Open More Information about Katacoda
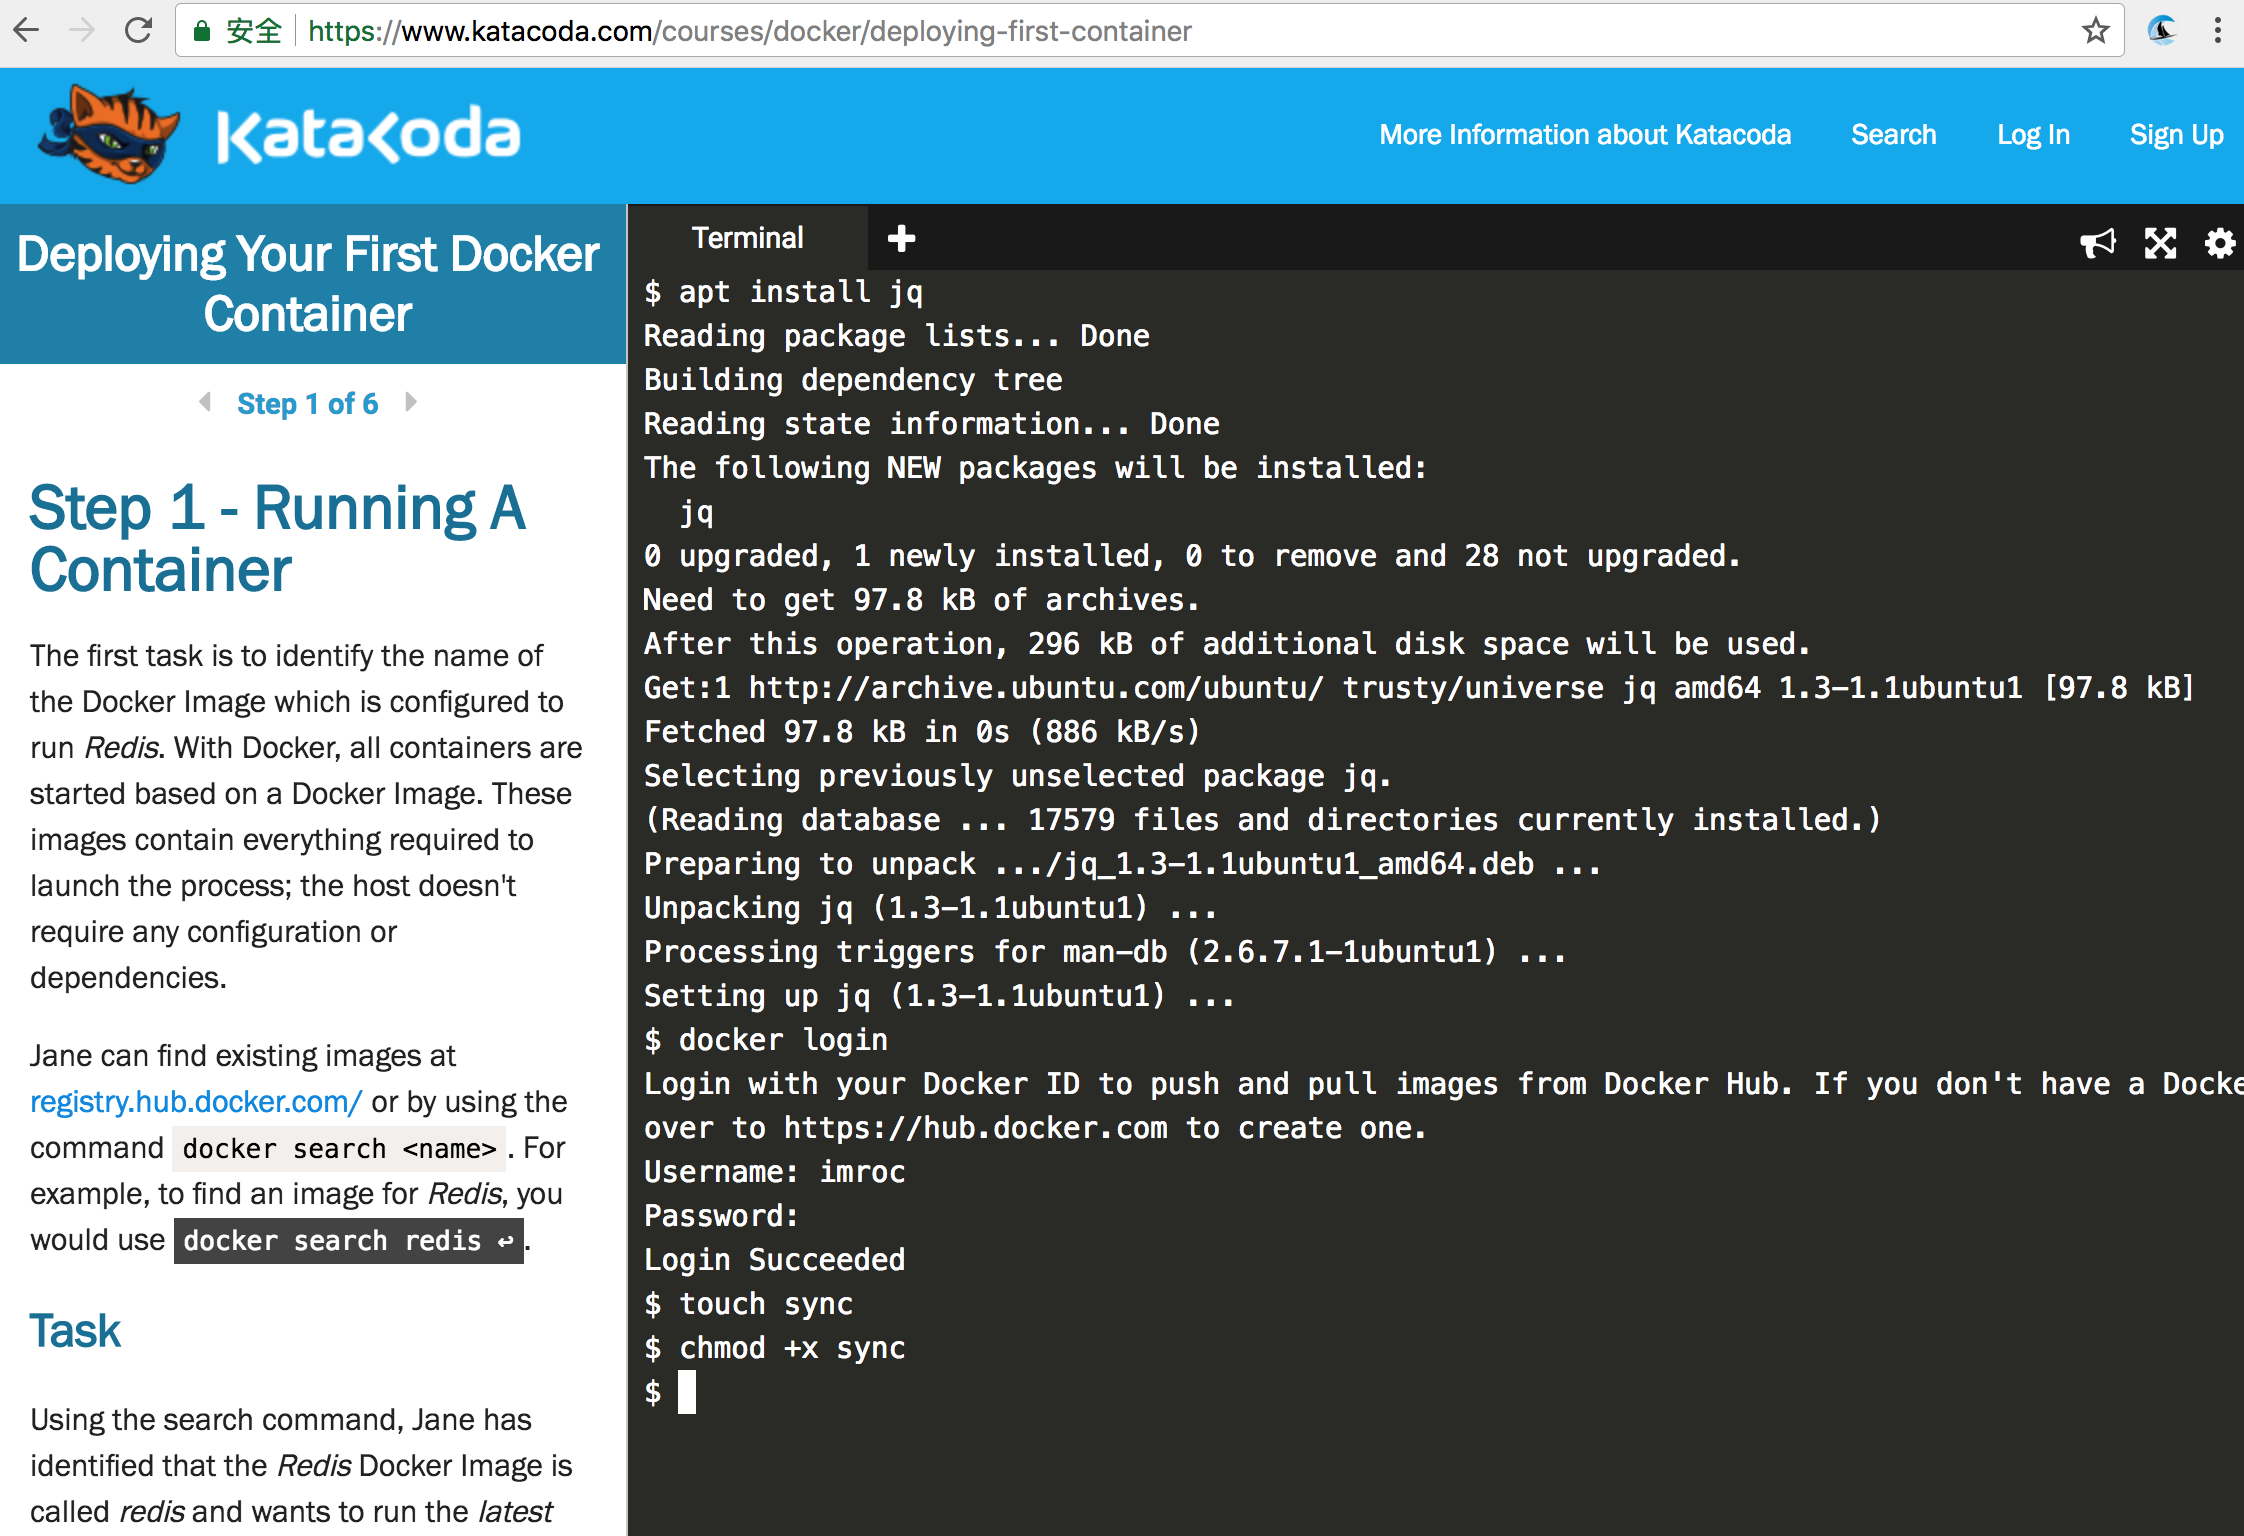Screen dimensions: 2244x1536 (x=1585, y=135)
